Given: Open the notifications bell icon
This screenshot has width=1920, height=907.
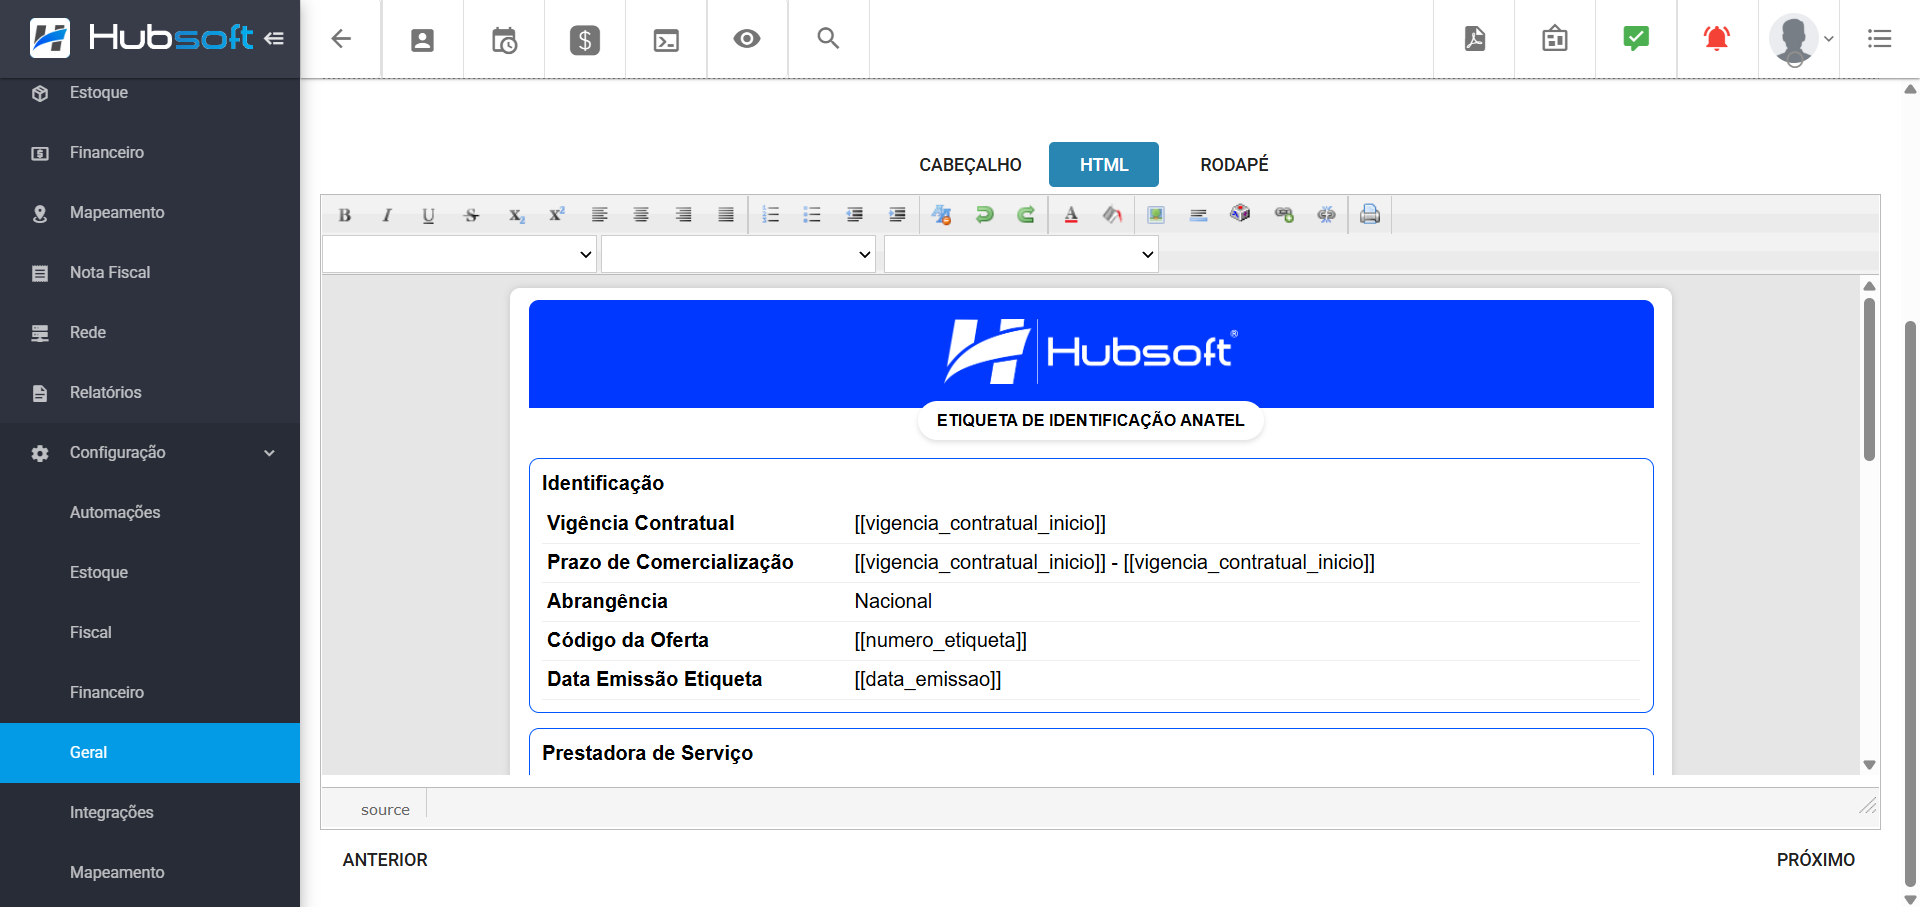Looking at the screenshot, I should click(x=1716, y=39).
